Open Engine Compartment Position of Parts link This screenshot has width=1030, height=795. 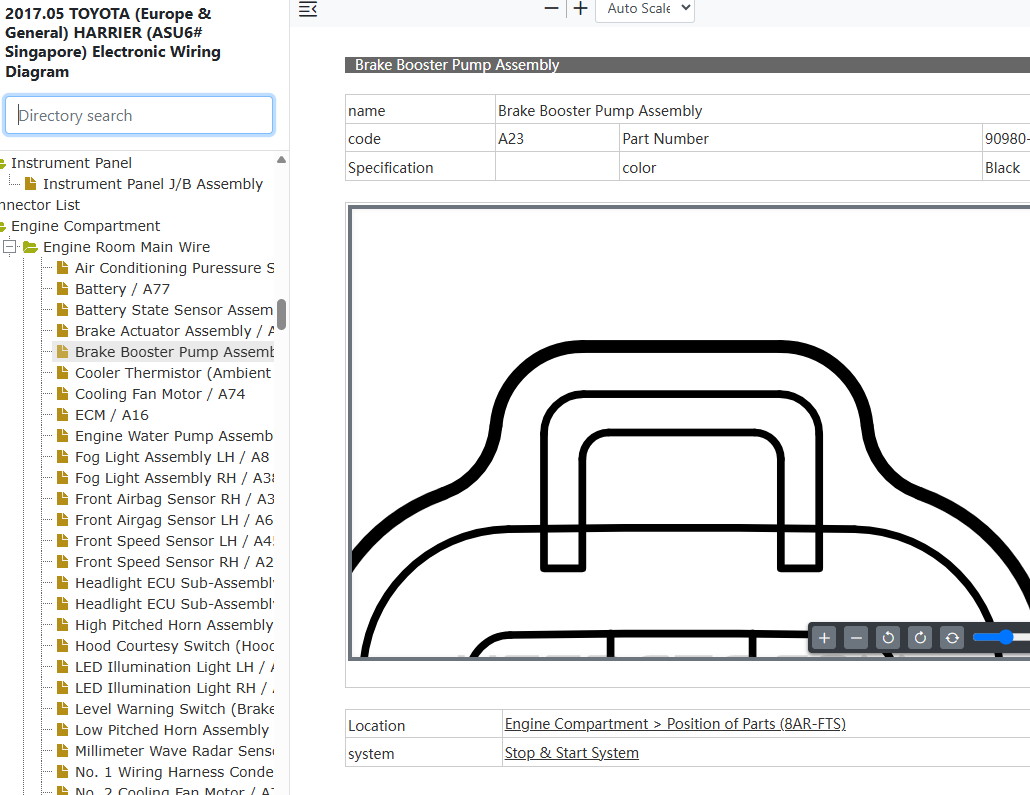click(x=675, y=724)
